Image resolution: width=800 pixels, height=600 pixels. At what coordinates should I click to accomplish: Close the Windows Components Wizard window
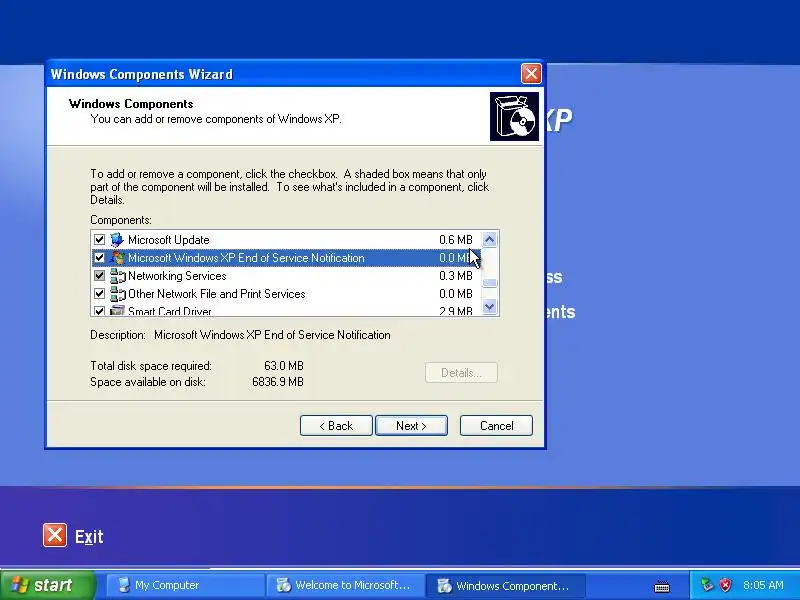[x=531, y=74]
